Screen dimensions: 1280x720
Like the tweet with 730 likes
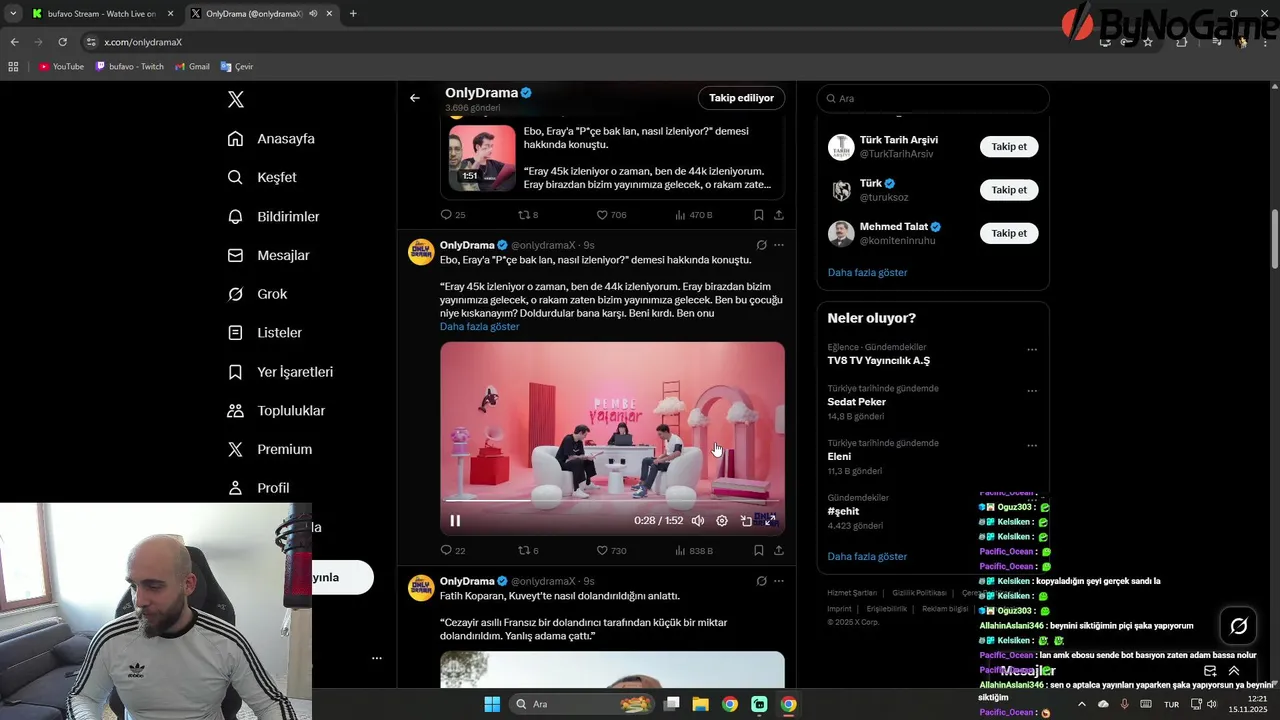(x=611, y=550)
